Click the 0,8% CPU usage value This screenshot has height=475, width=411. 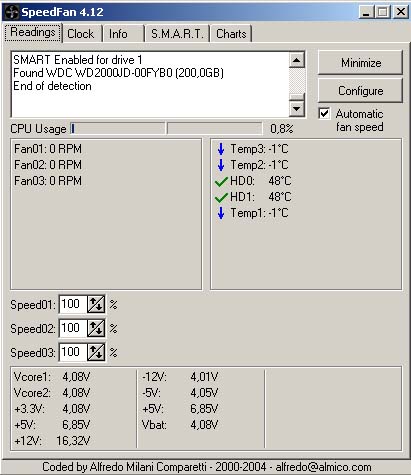(x=282, y=129)
